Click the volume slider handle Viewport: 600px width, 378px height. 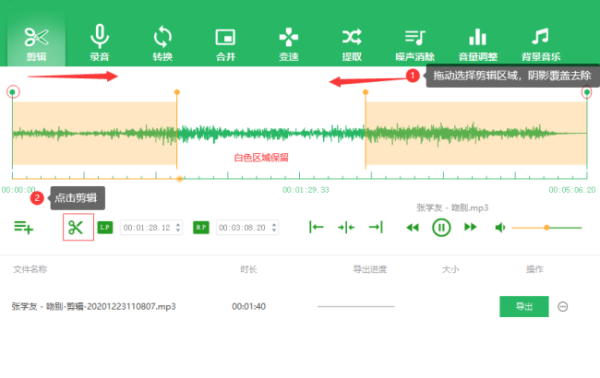point(547,228)
